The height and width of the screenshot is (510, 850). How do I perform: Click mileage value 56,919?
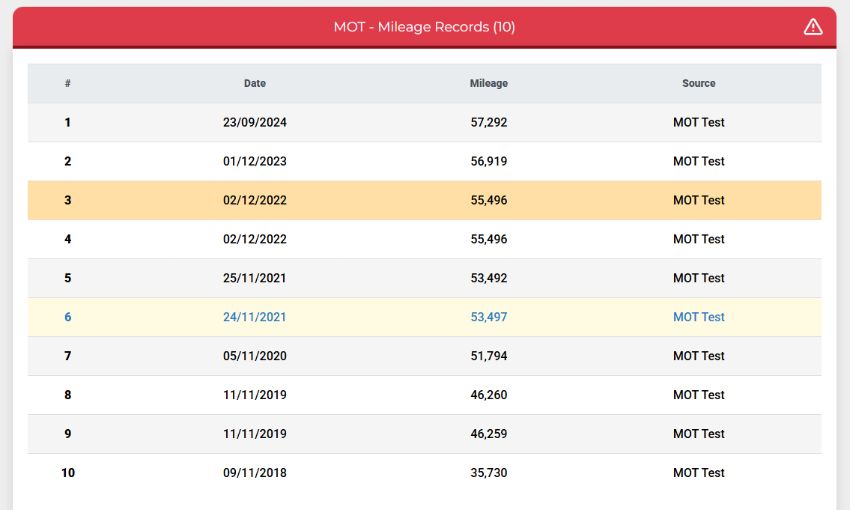pyautogui.click(x=489, y=162)
